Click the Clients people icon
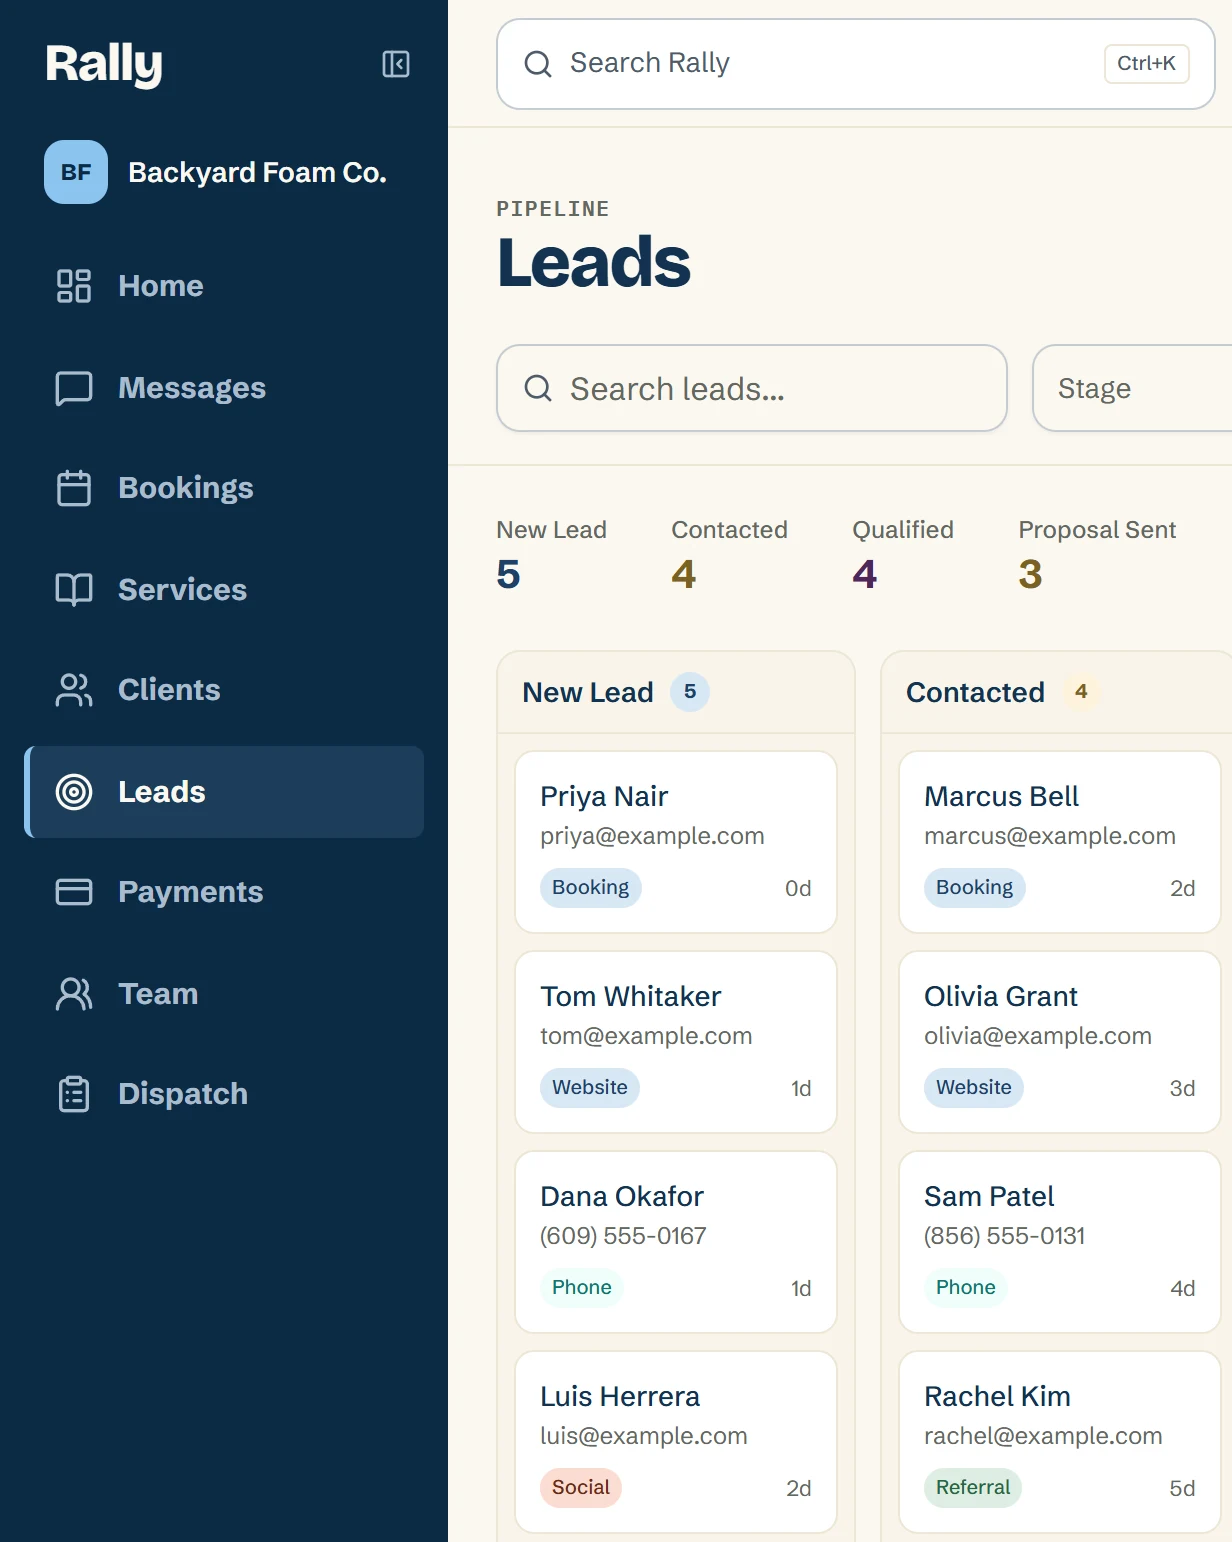This screenshot has height=1542, width=1232. point(74,690)
